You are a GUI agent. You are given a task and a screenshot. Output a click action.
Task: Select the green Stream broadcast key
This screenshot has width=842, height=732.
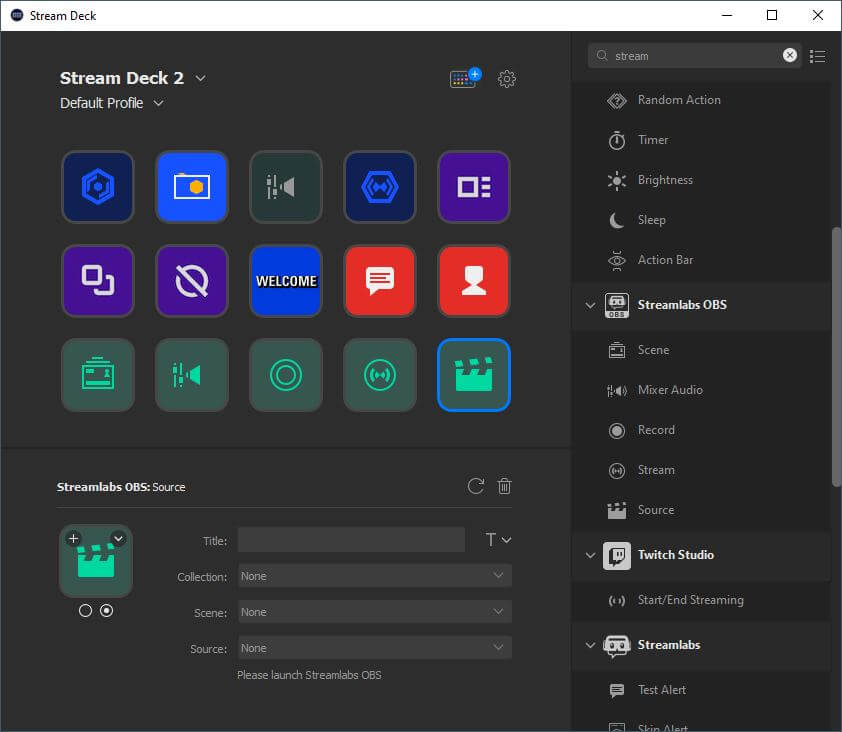[380, 375]
